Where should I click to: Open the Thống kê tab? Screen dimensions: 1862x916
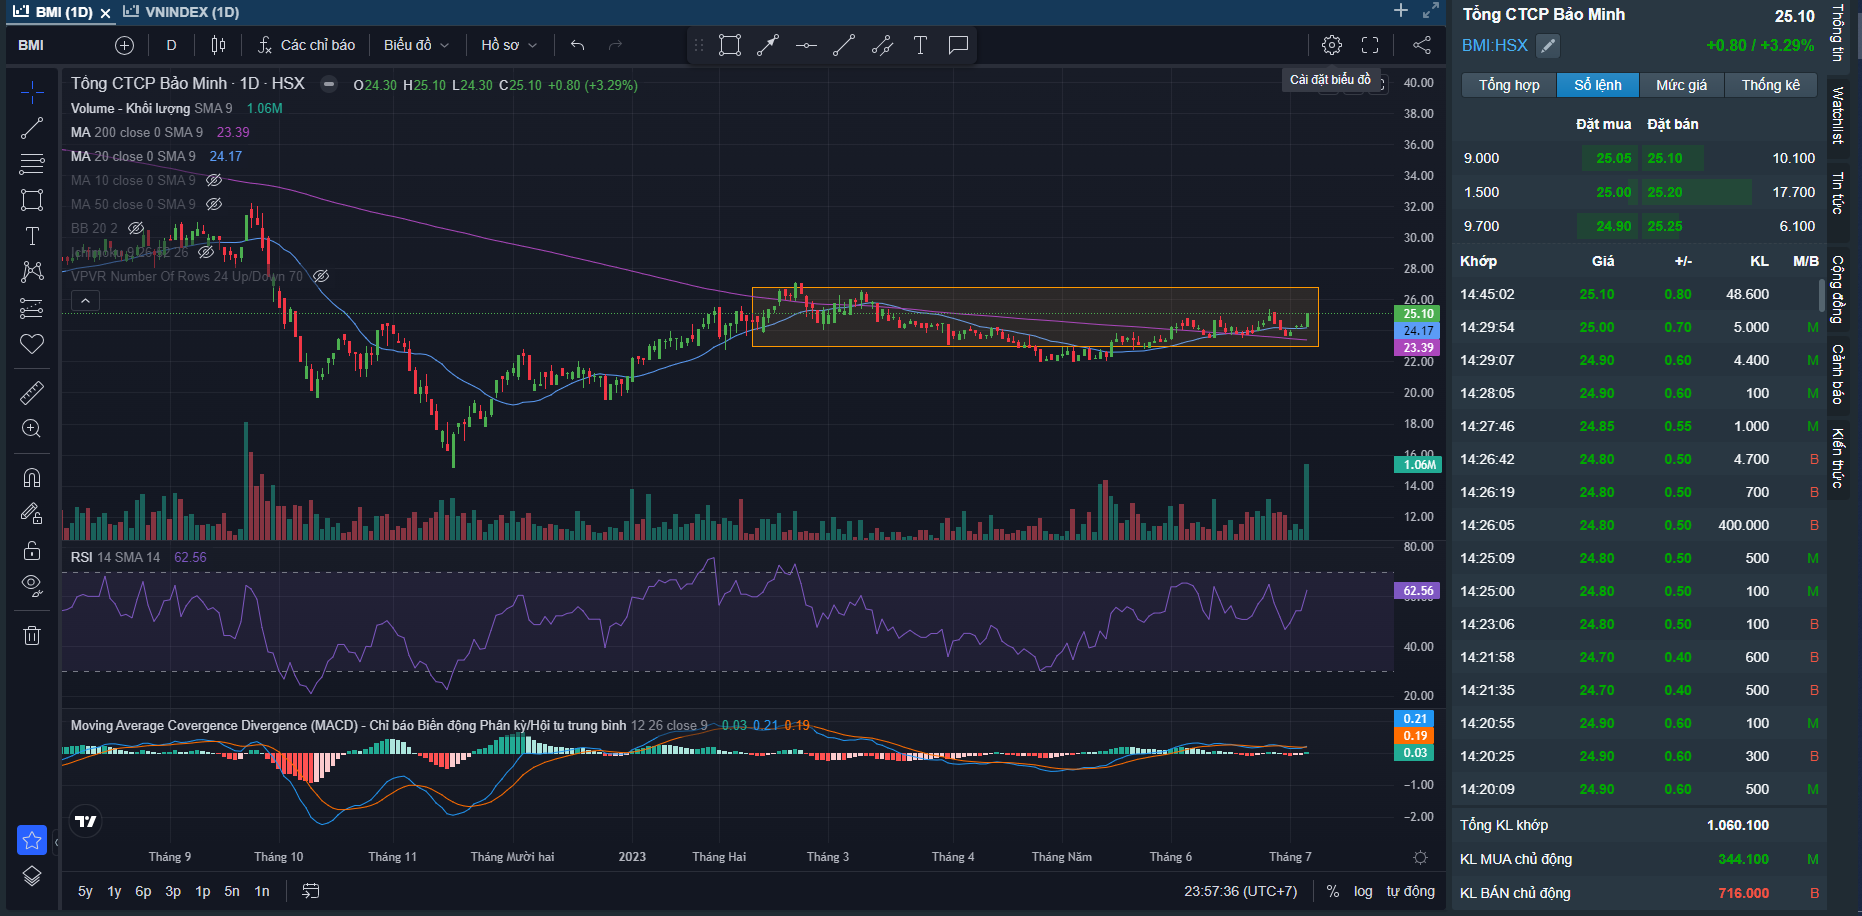(x=1770, y=85)
